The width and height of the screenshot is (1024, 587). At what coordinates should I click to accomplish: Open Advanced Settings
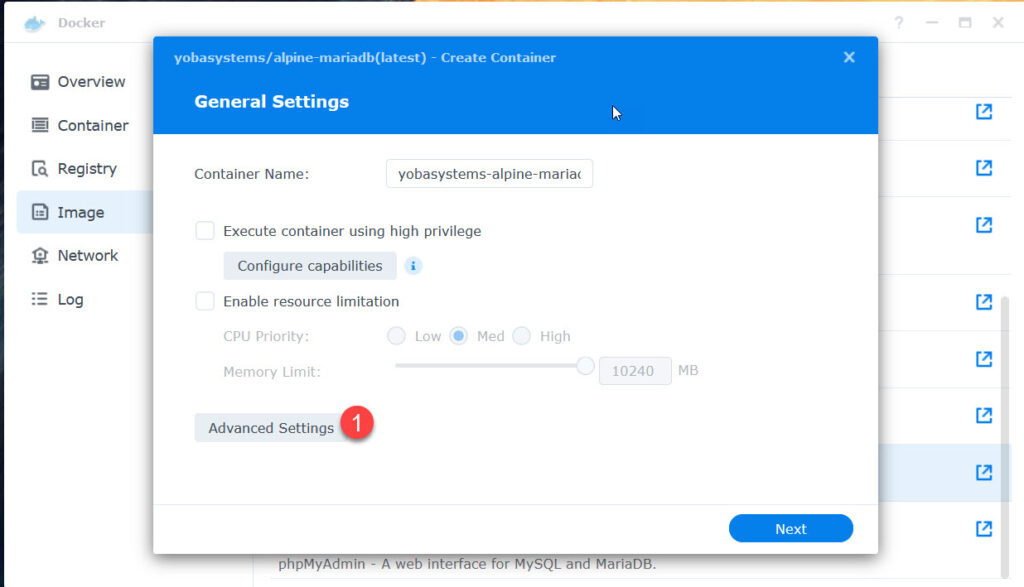pos(271,428)
